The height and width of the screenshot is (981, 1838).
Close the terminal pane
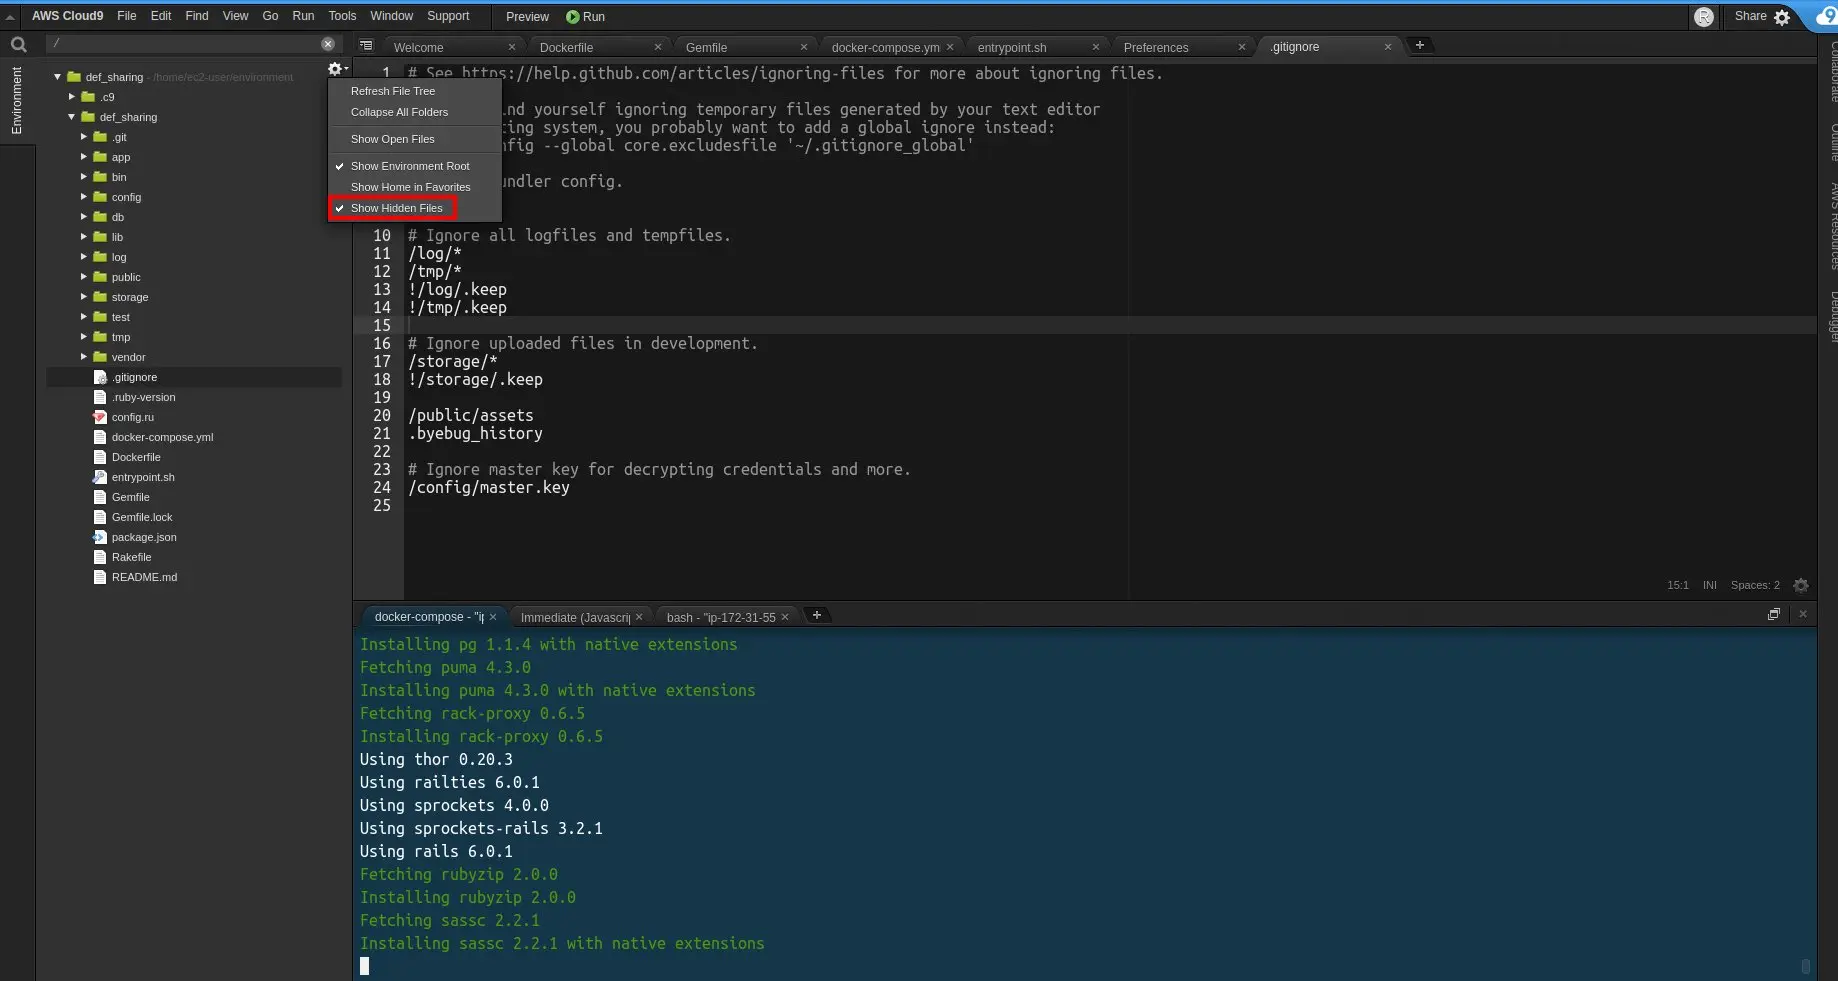[1803, 614]
